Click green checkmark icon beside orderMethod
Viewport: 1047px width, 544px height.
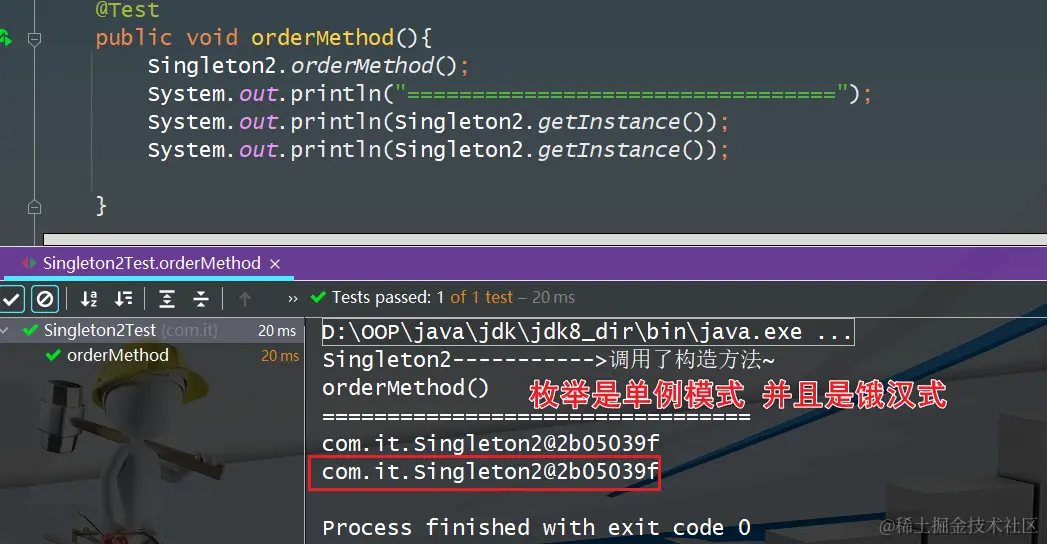53,356
